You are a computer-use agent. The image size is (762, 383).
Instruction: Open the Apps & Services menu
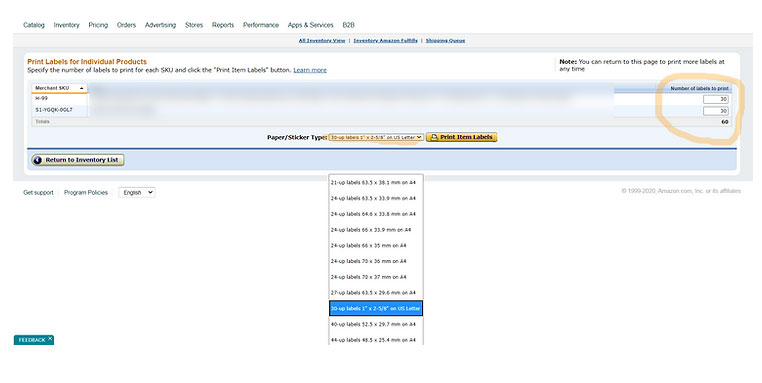311,25
